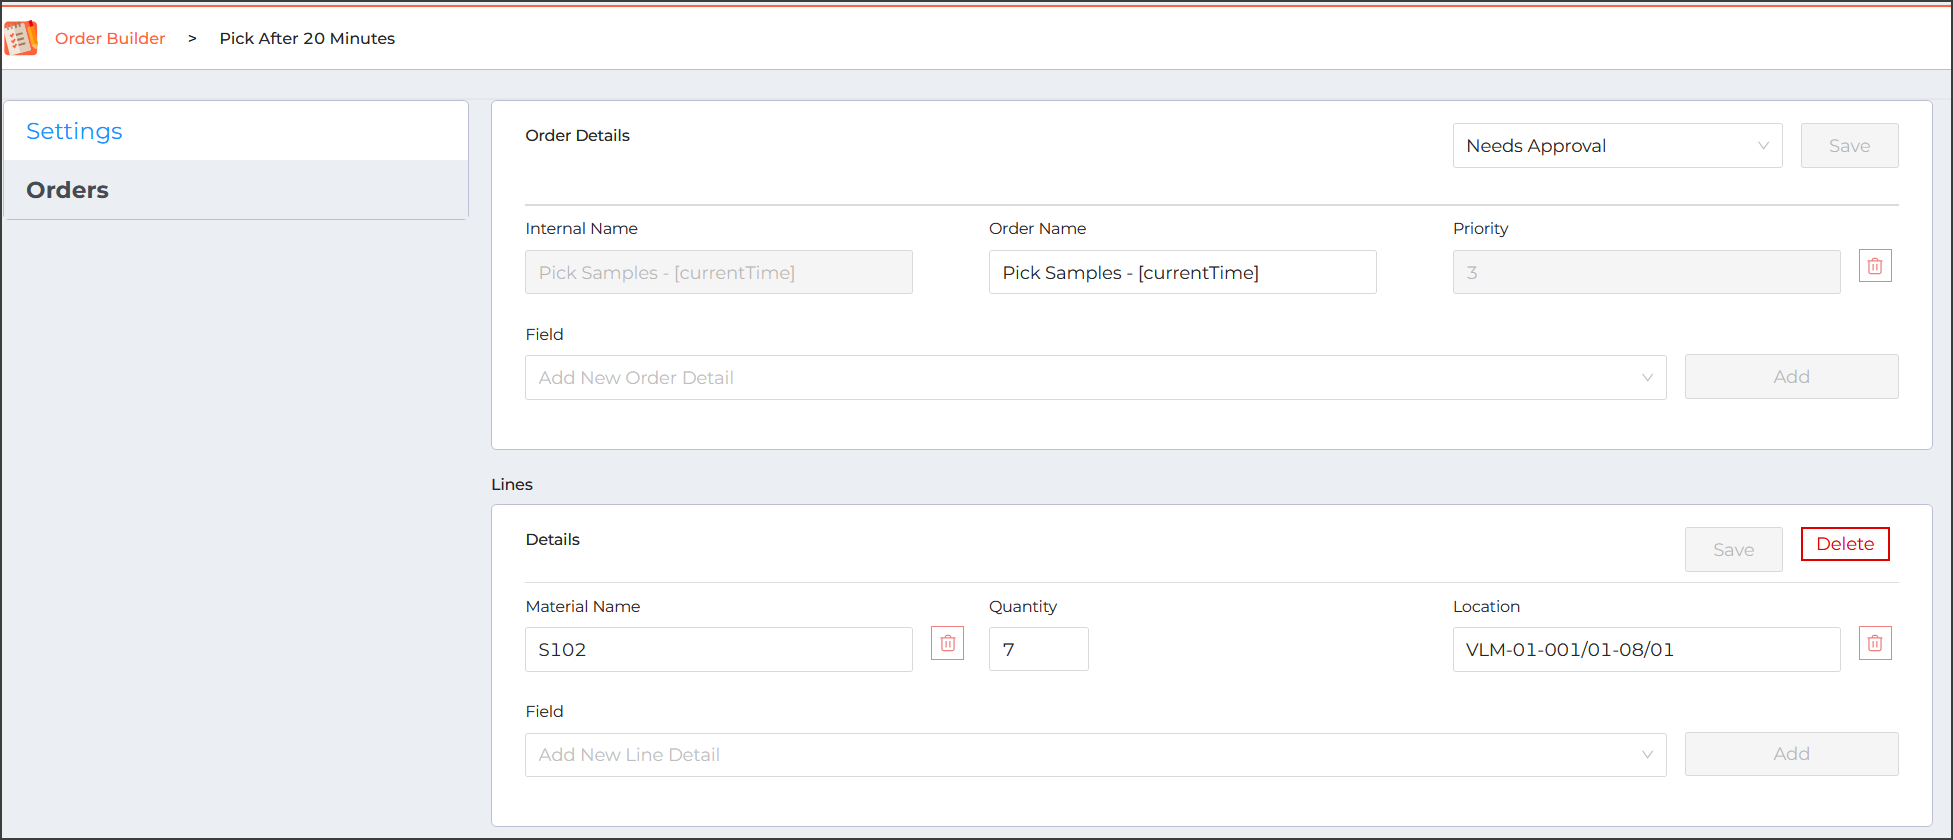Image resolution: width=1953 pixels, height=840 pixels.
Task: Edit the Material Name field S102
Action: pyautogui.click(x=718, y=650)
